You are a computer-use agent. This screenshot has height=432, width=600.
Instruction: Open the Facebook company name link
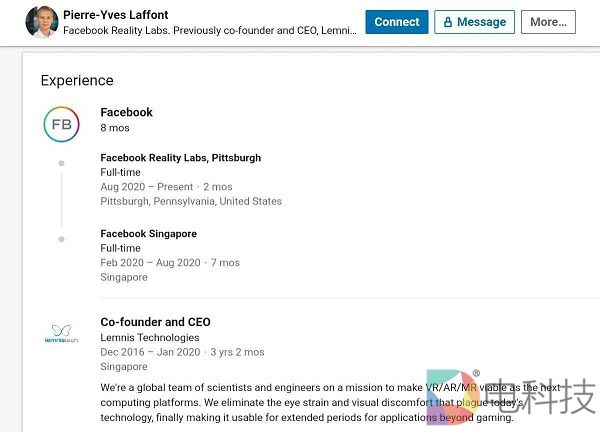(x=126, y=112)
